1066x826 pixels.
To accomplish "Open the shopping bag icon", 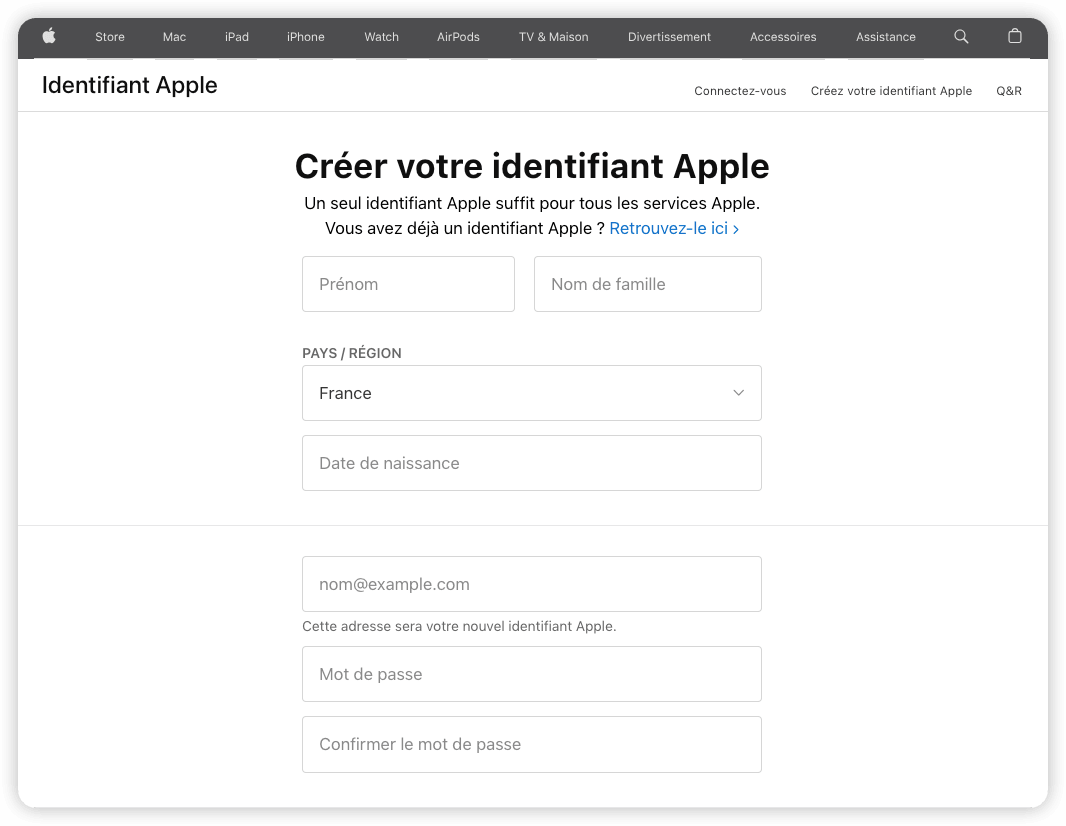I will pos(1014,36).
